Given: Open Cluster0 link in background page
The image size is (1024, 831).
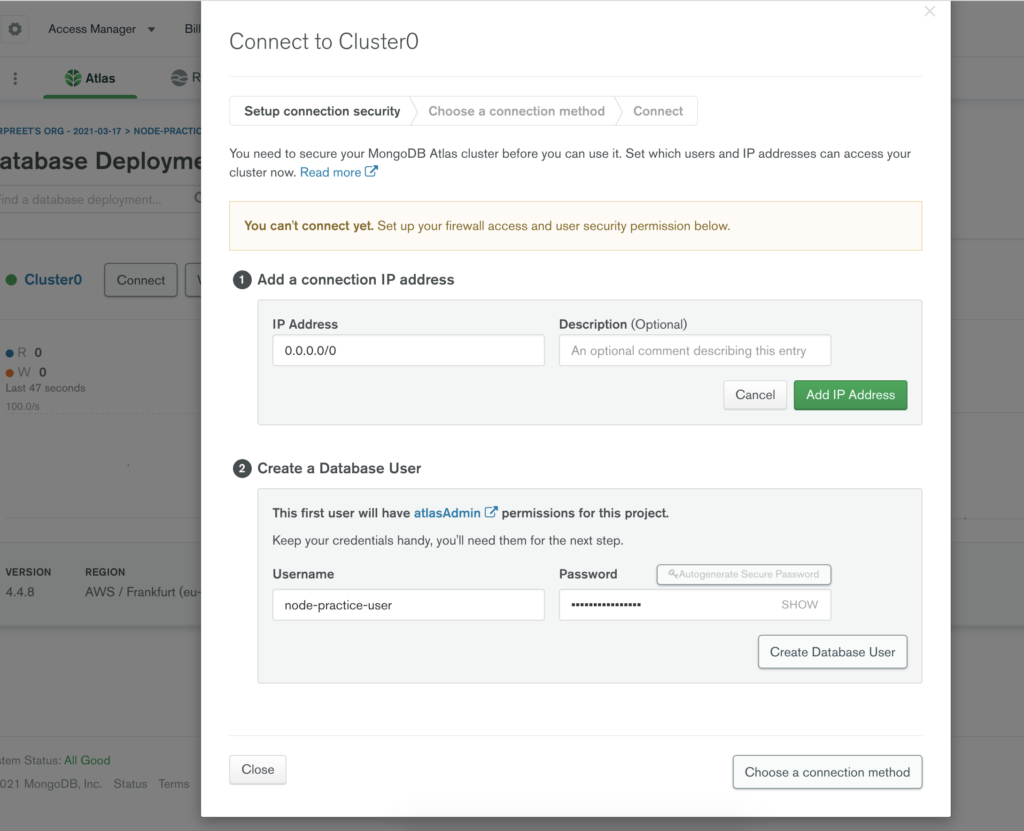Looking at the screenshot, I should tap(53, 280).
